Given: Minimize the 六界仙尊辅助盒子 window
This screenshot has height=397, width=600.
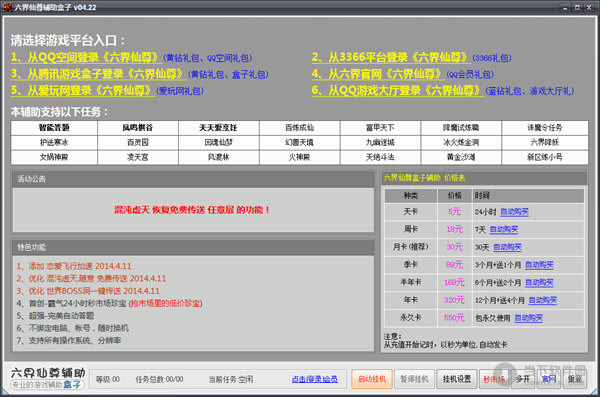Looking at the screenshot, I should click(565, 7).
